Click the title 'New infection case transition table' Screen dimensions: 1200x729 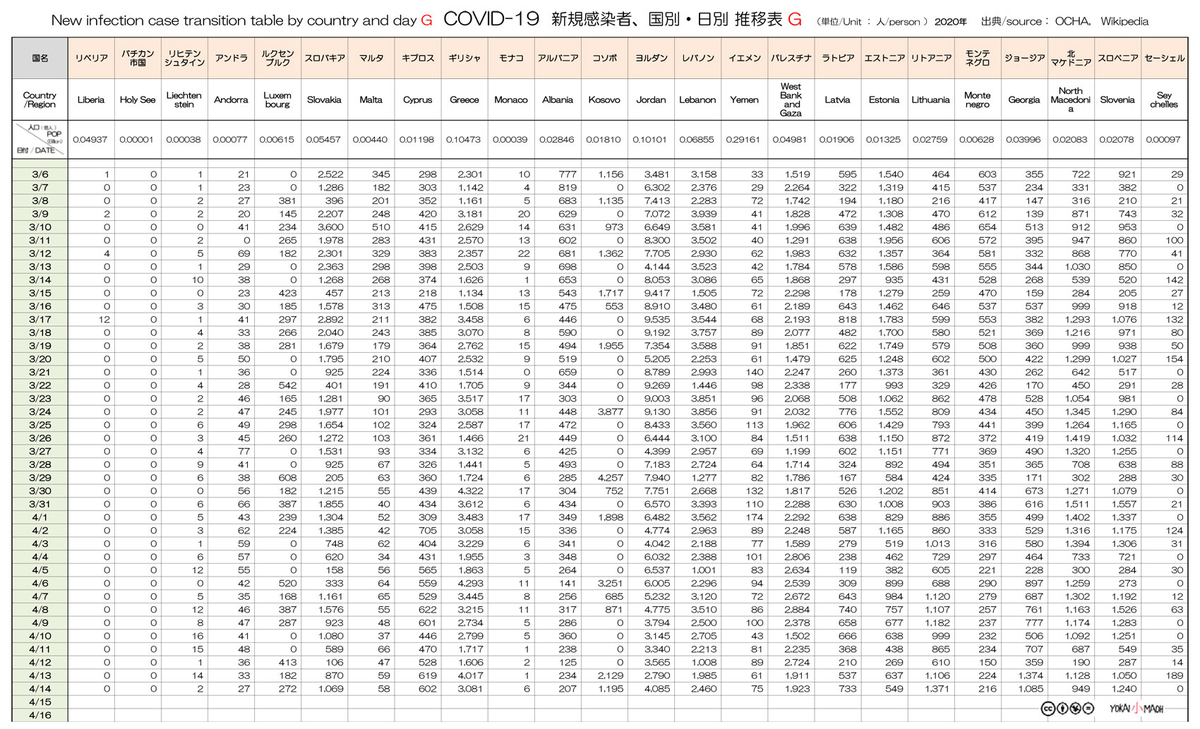click(160, 20)
